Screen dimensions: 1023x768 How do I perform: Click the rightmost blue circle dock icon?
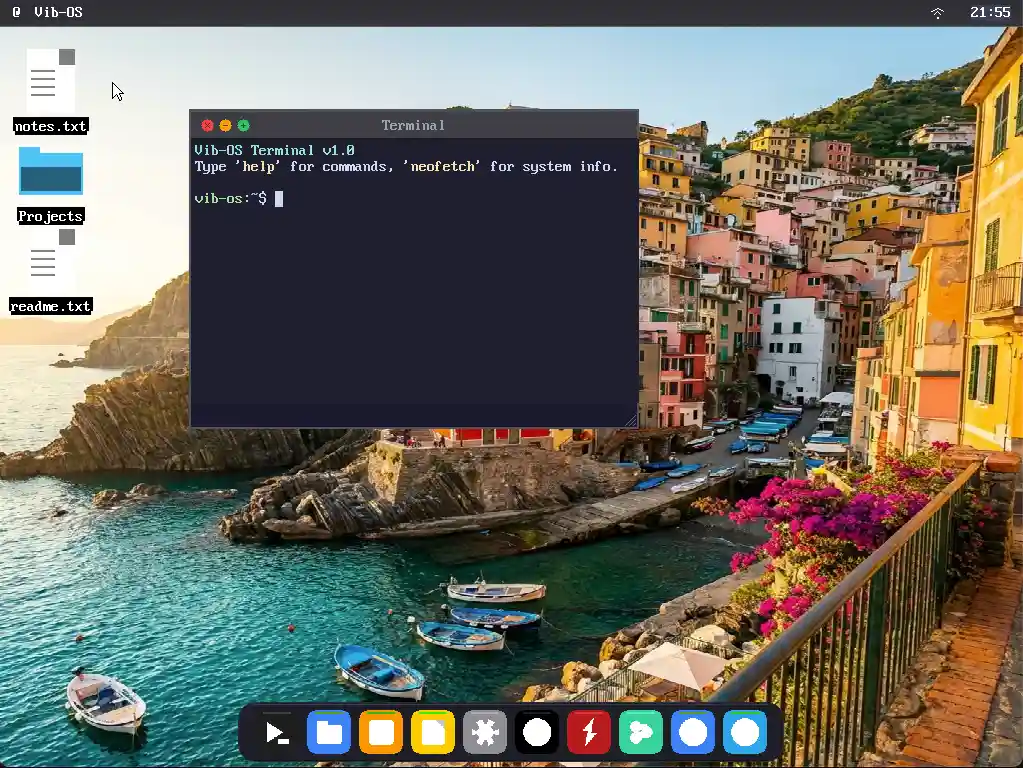coord(745,732)
